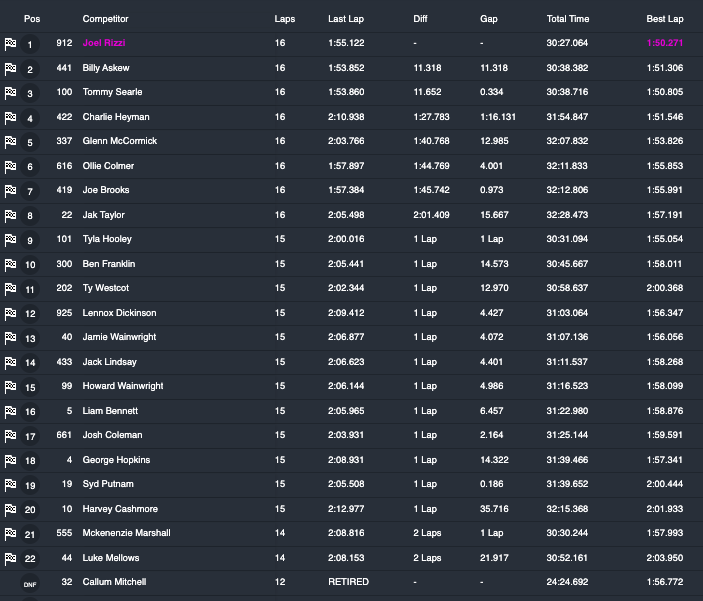Click the Total Time column header

pyautogui.click(x=568, y=19)
